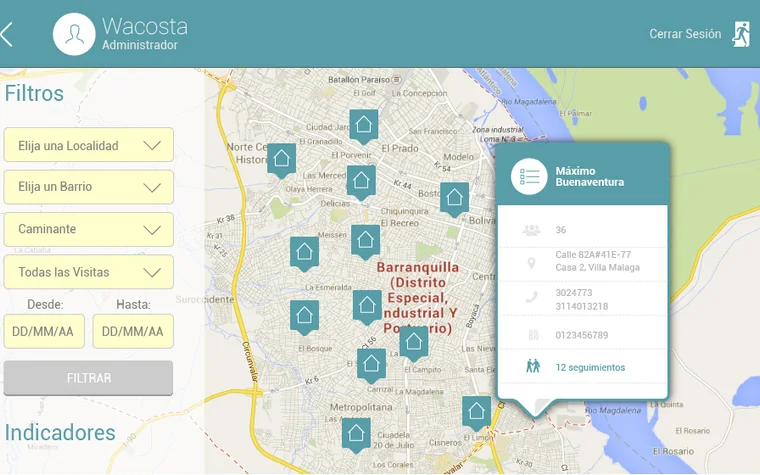This screenshot has height=475, width=760.
Task: Click the walkers icon beside 12 seguimientos
Action: click(x=533, y=366)
